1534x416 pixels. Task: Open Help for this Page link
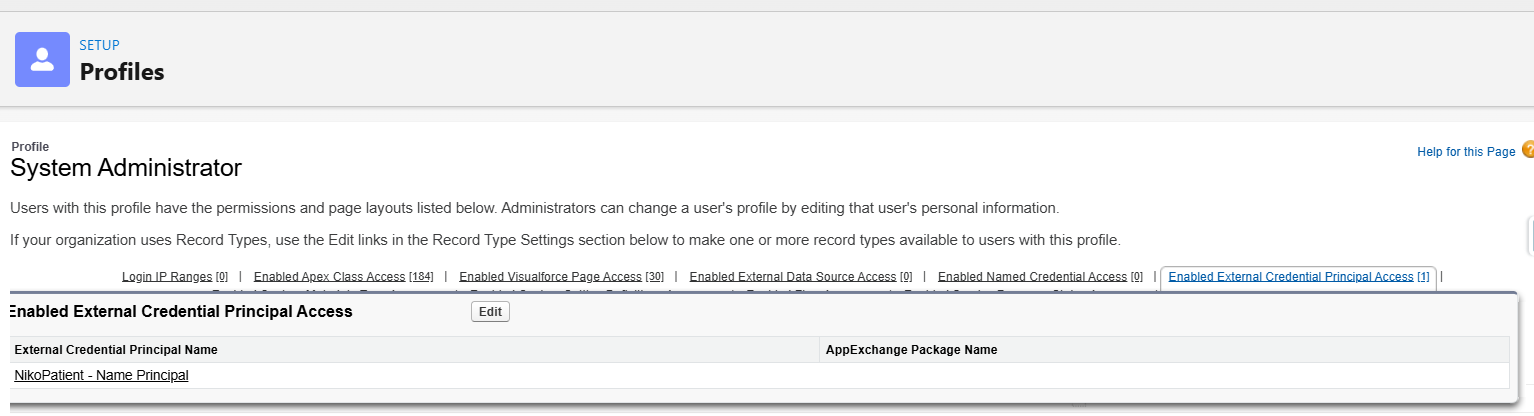click(x=1466, y=152)
